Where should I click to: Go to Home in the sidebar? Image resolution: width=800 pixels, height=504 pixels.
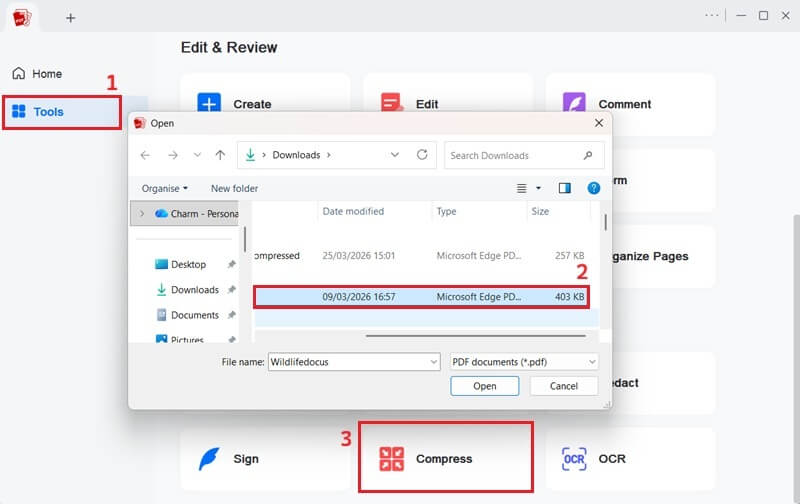click(37, 73)
